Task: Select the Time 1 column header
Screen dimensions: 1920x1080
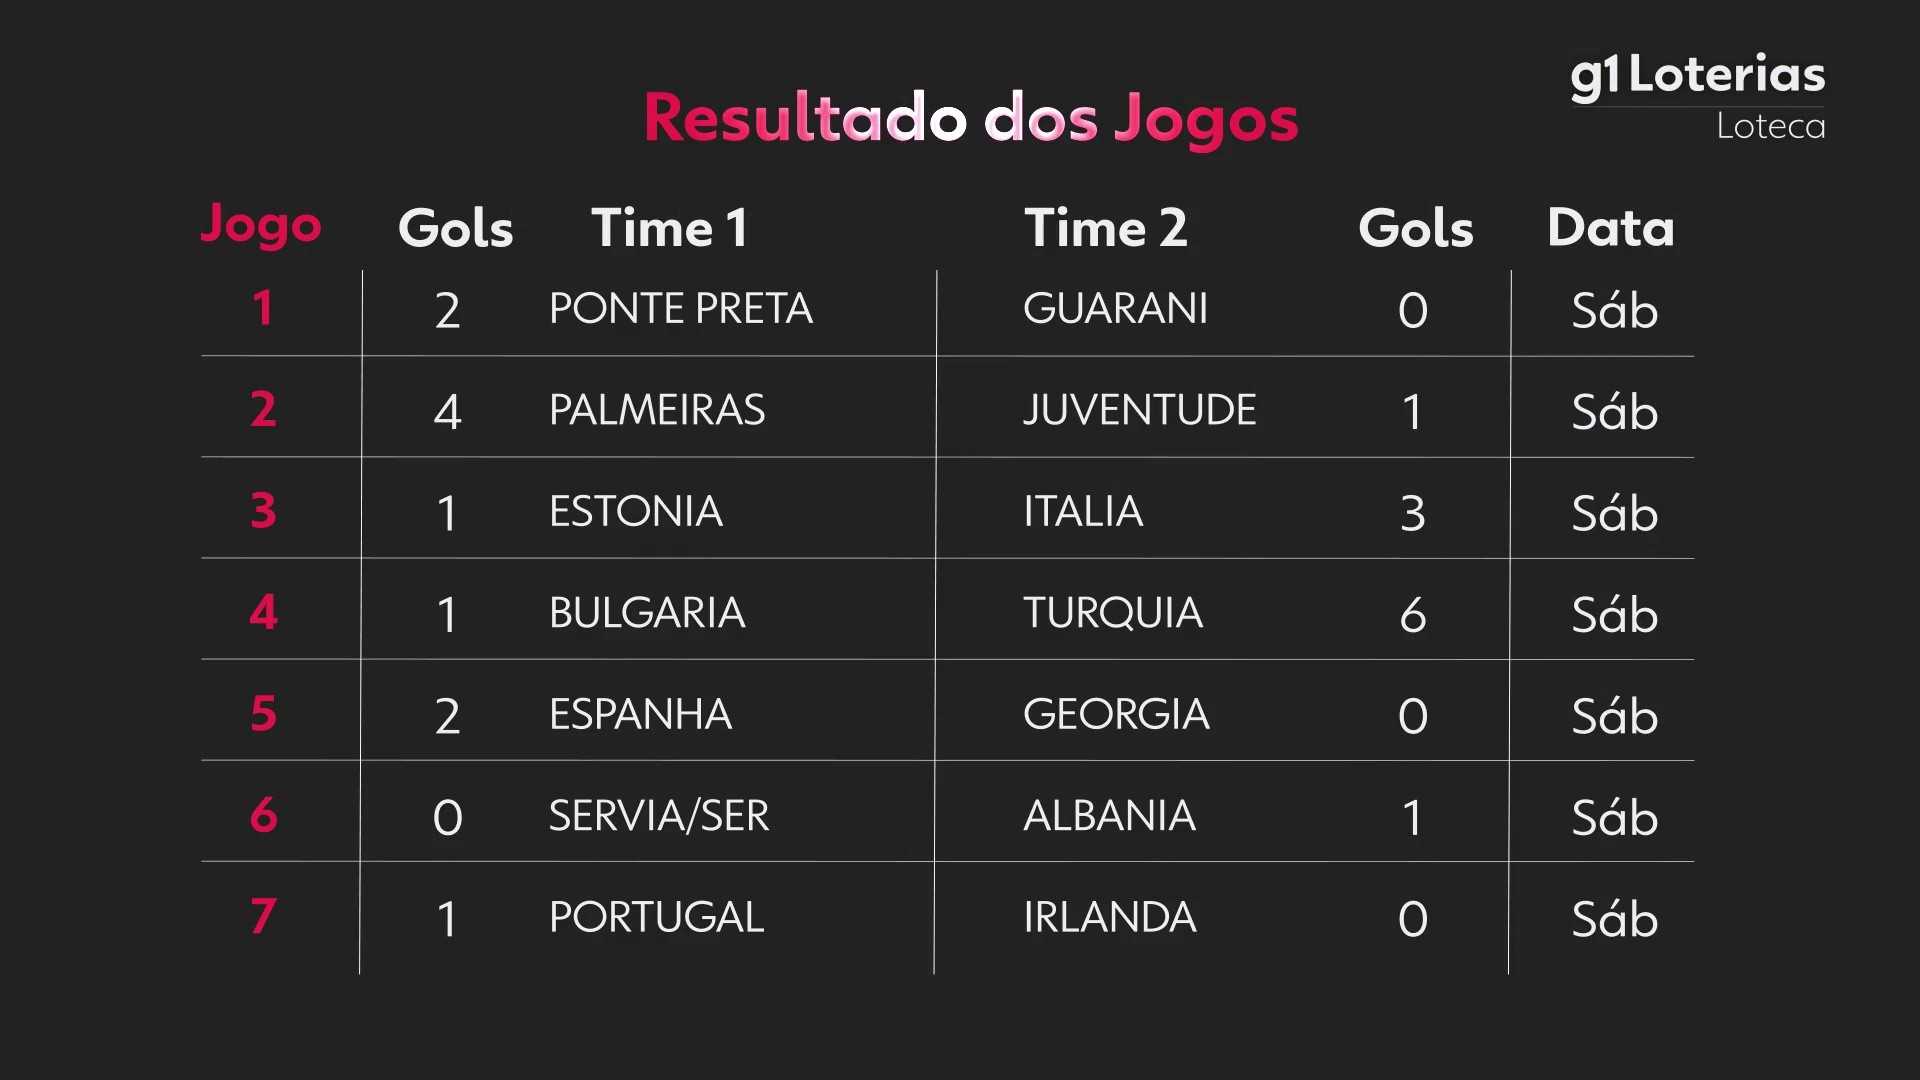Action: [x=669, y=228]
